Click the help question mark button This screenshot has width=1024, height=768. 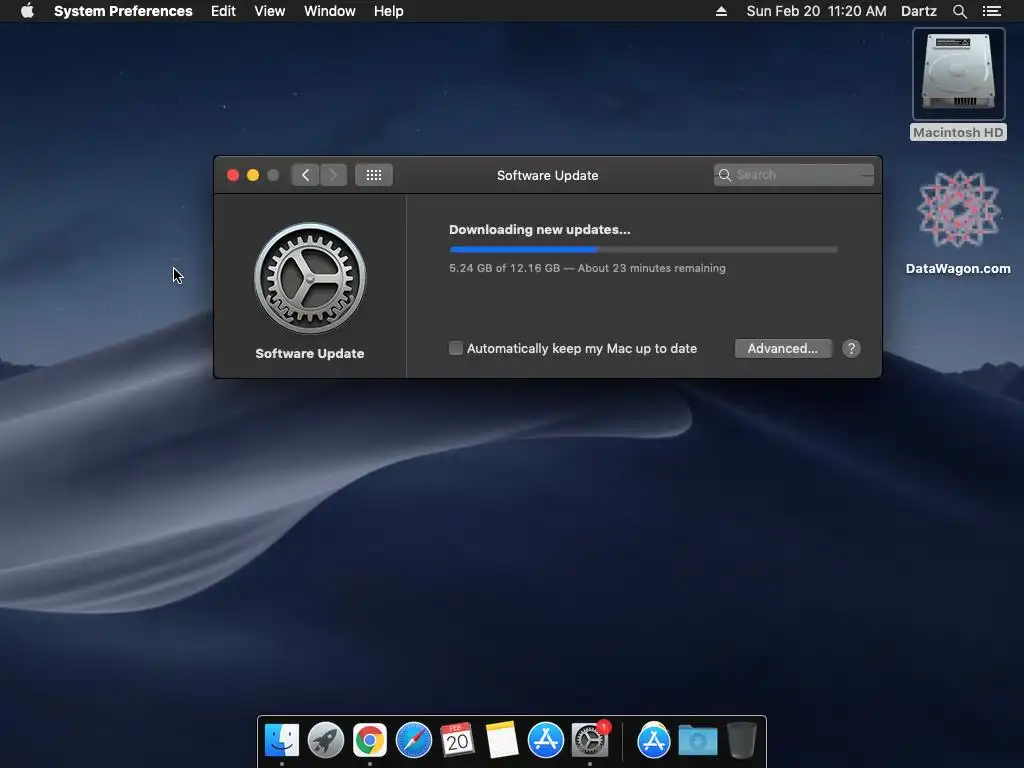[851, 349]
